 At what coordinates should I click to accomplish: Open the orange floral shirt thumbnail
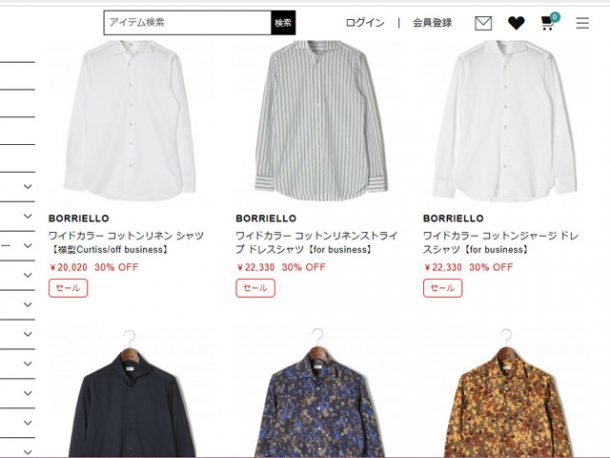point(505,393)
